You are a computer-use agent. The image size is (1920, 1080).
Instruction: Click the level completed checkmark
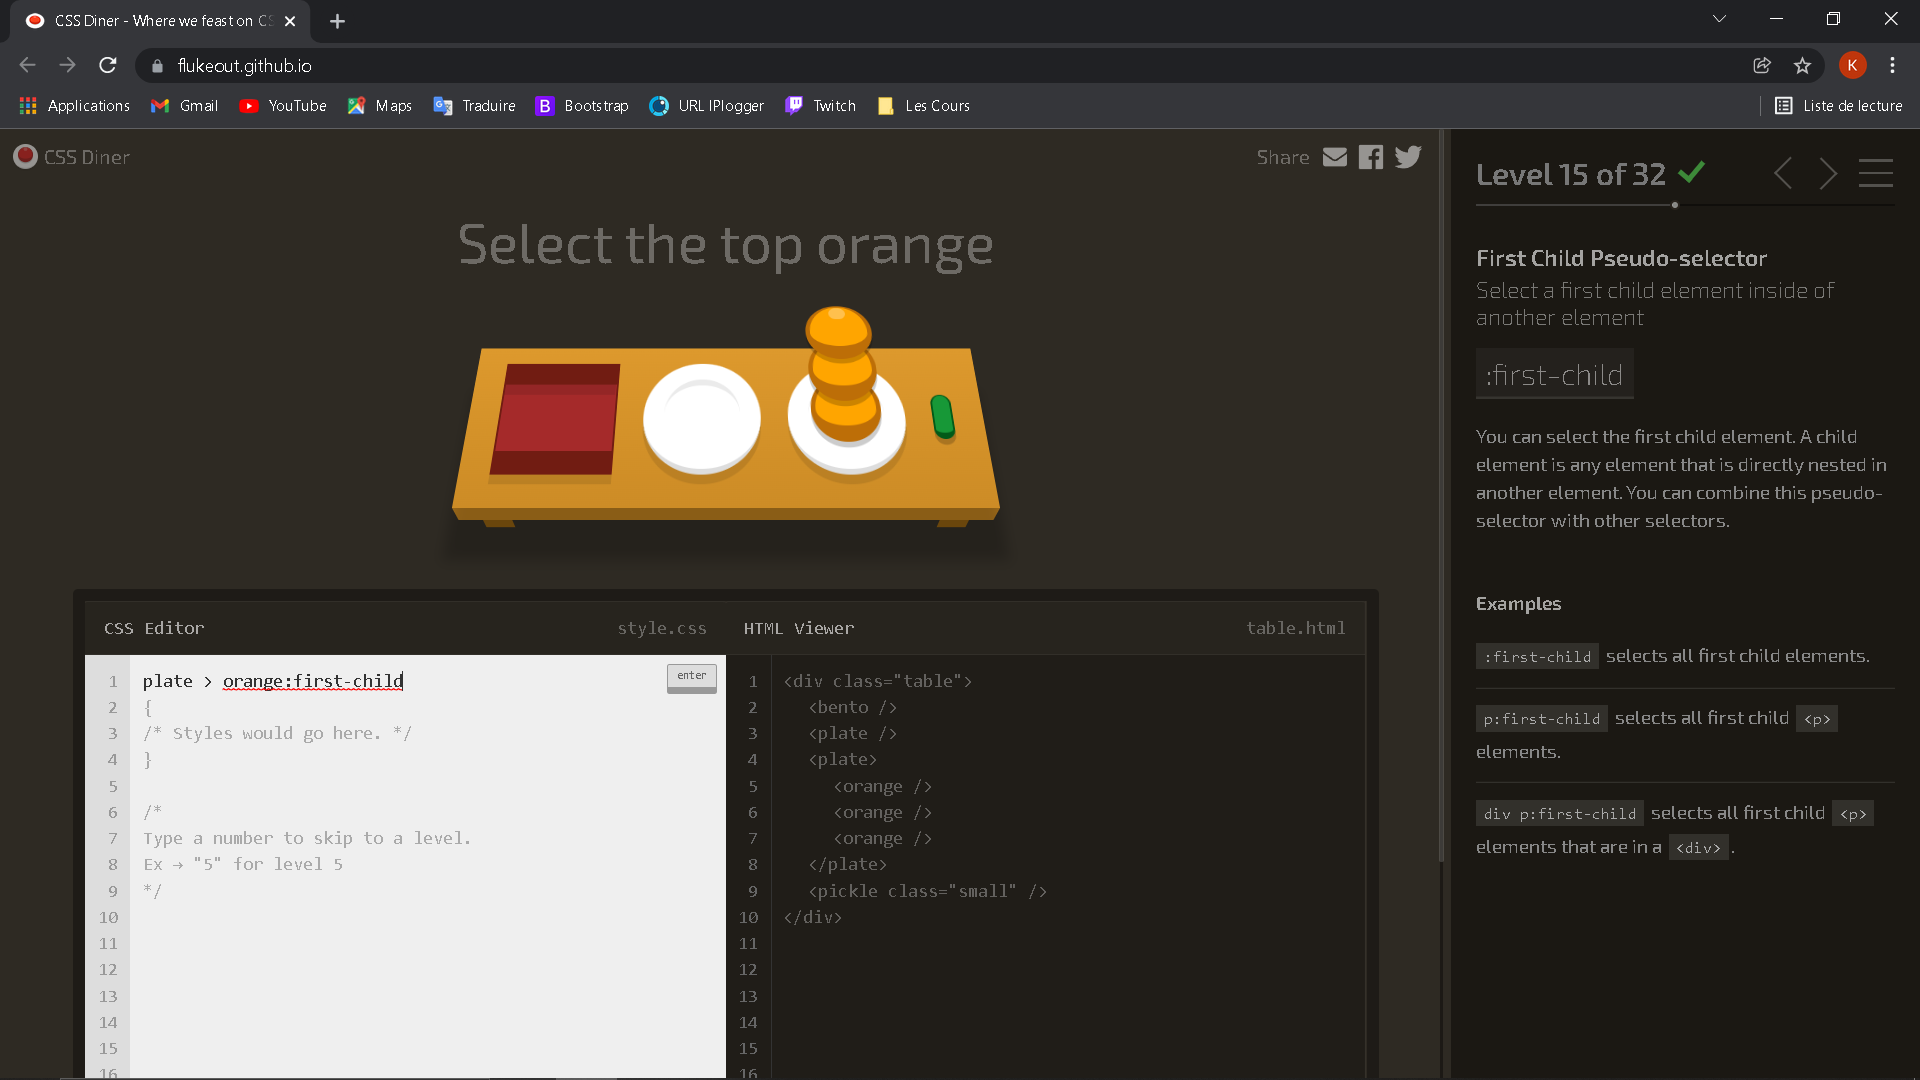pos(1692,172)
